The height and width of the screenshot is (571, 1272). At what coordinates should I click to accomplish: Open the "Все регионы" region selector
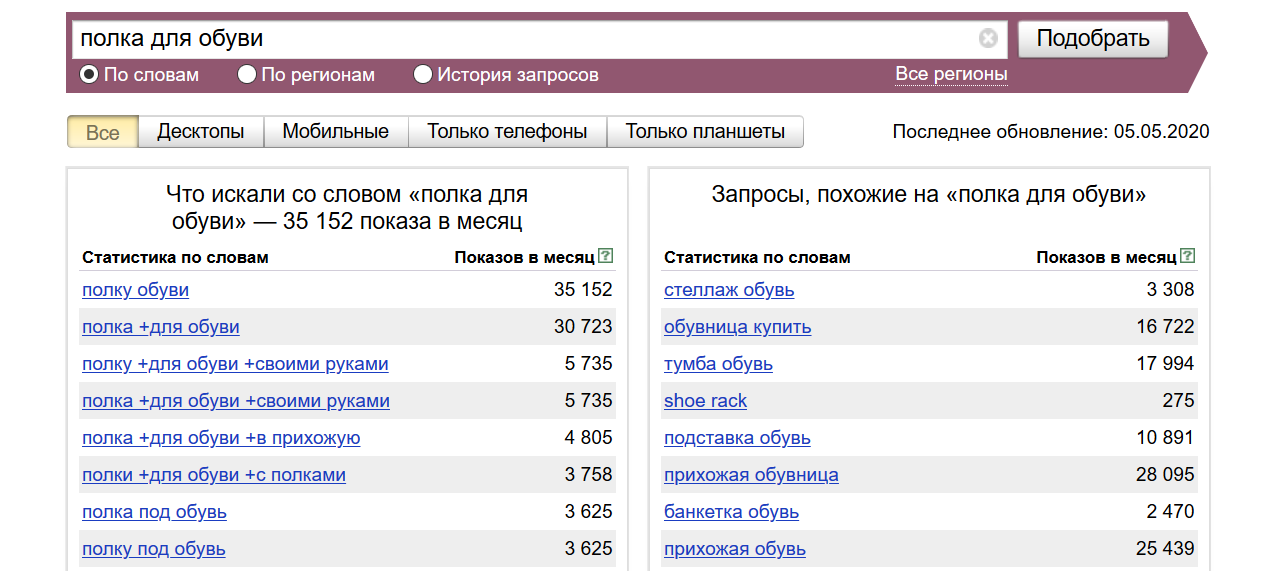(x=951, y=74)
